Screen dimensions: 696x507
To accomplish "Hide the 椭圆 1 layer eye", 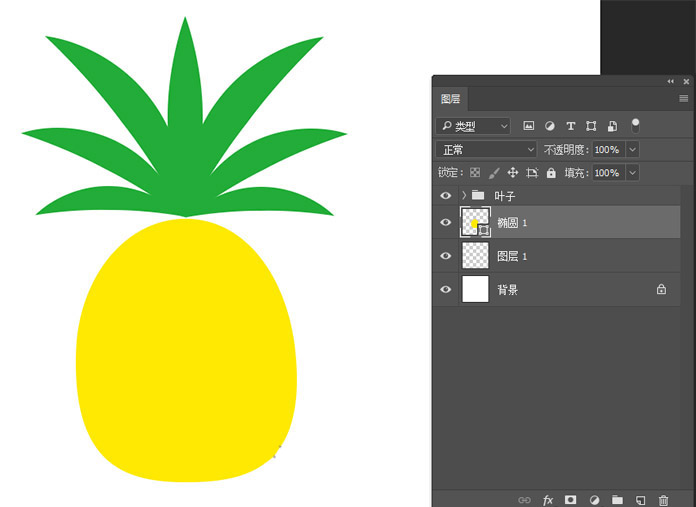I will (x=446, y=222).
